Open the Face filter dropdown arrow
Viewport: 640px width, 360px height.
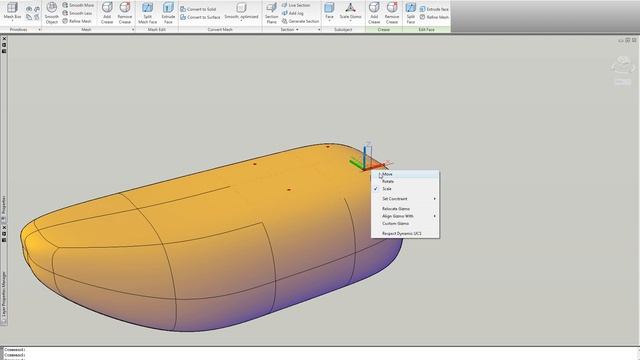point(329,20)
